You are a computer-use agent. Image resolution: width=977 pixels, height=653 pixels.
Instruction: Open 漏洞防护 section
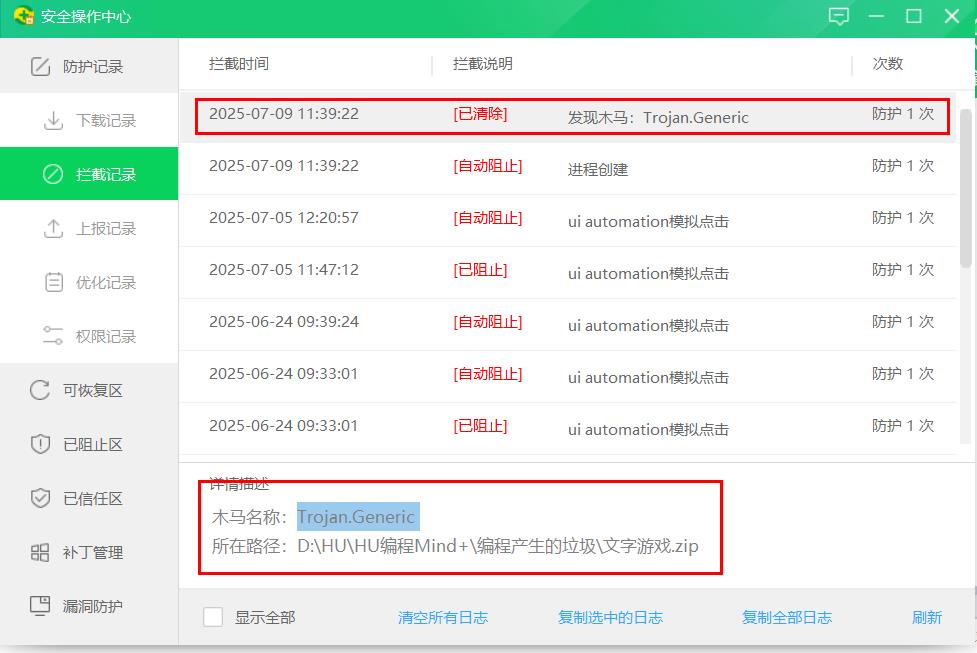coord(89,606)
